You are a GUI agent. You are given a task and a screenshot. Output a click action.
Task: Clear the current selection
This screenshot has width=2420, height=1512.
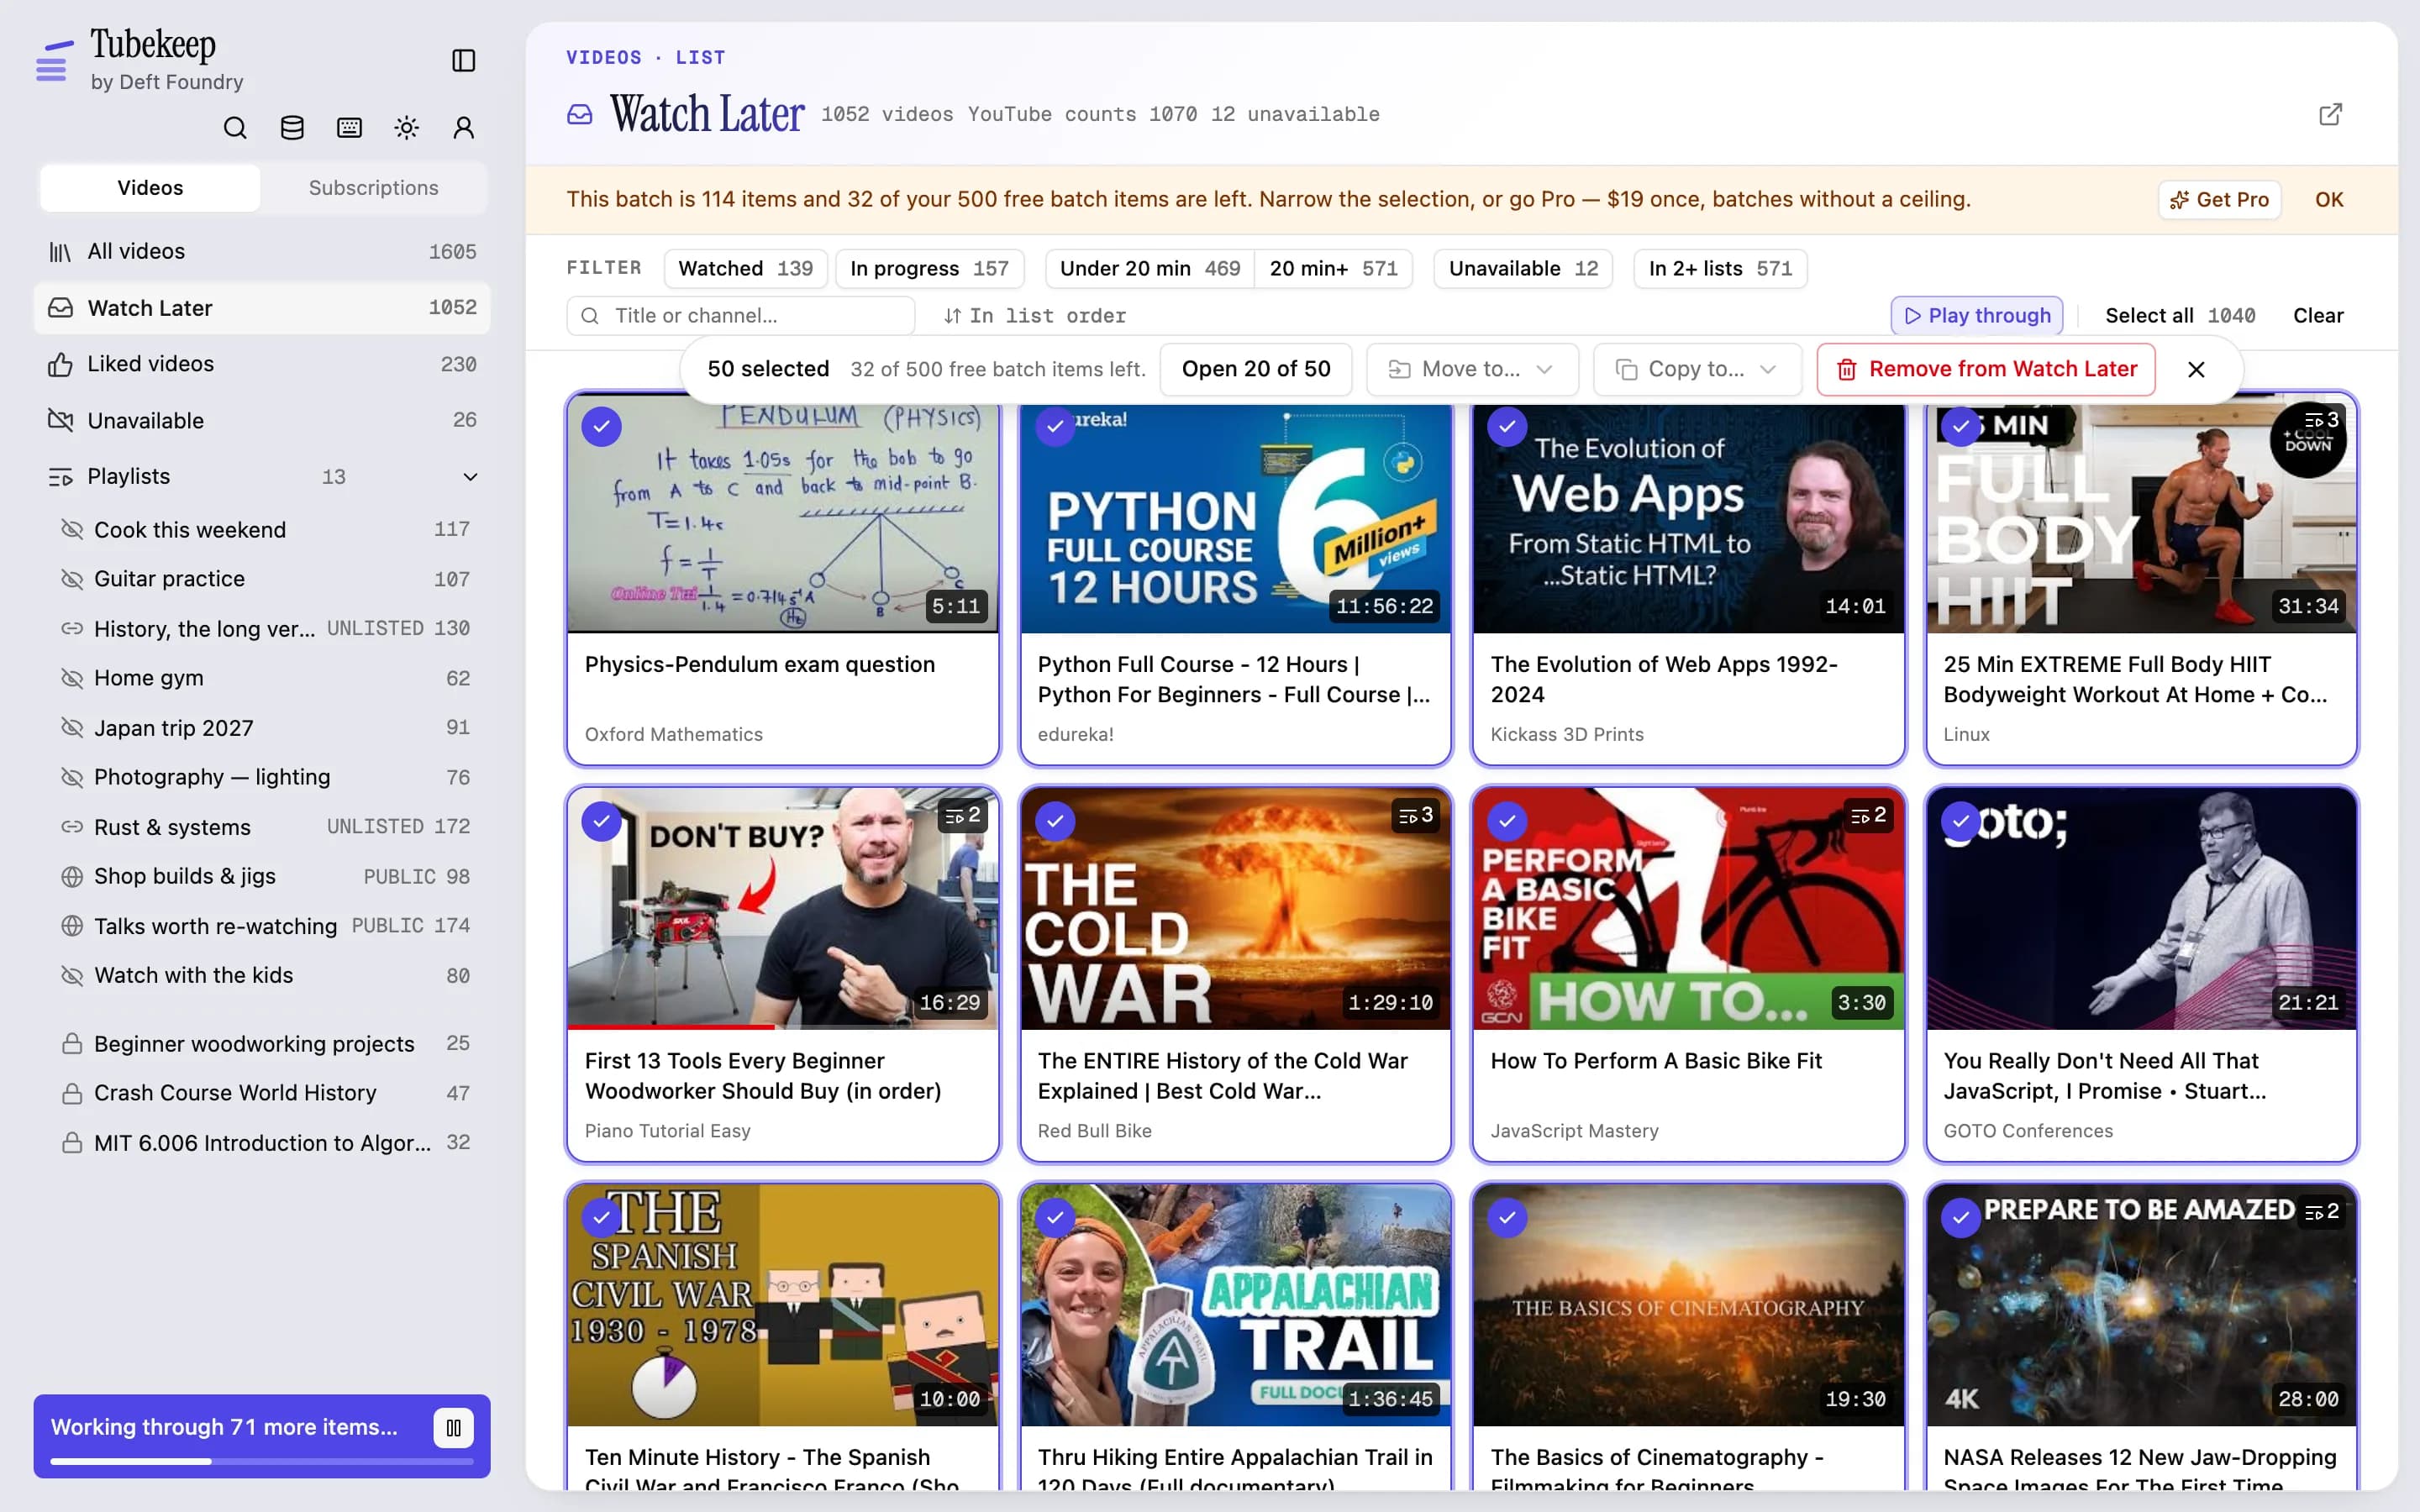(2318, 316)
